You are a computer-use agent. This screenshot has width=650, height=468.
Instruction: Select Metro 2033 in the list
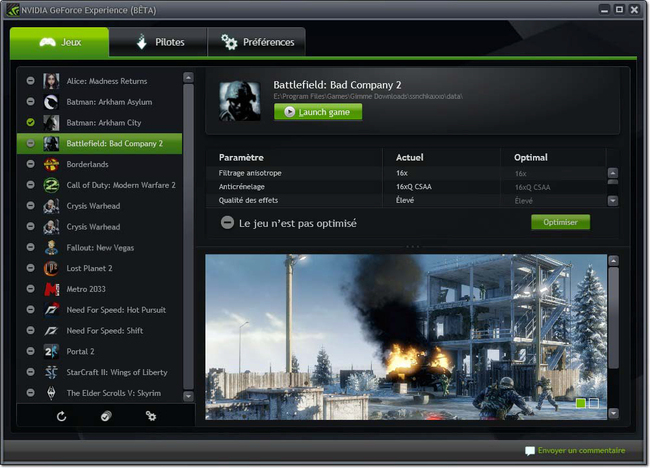[x=99, y=289]
